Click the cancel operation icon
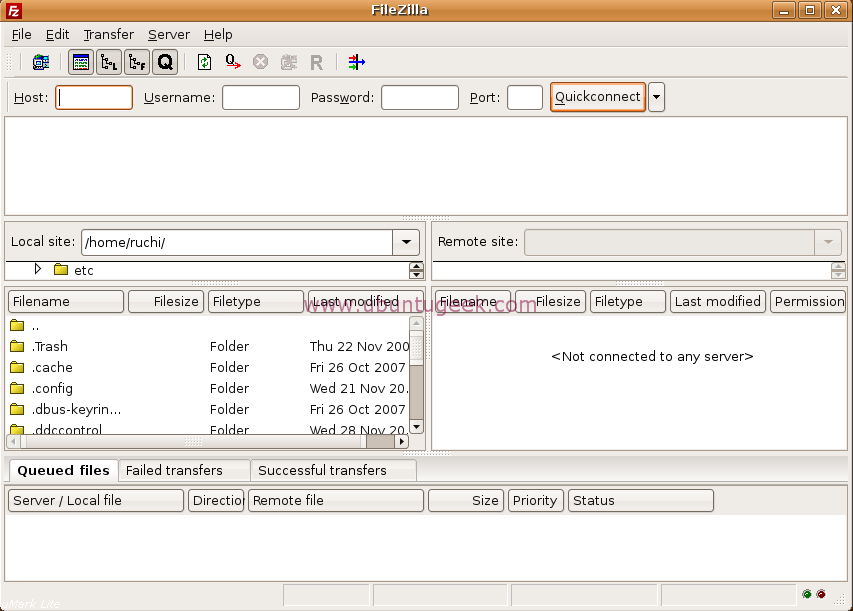Viewport: 853px width, 611px height. point(261,63)
